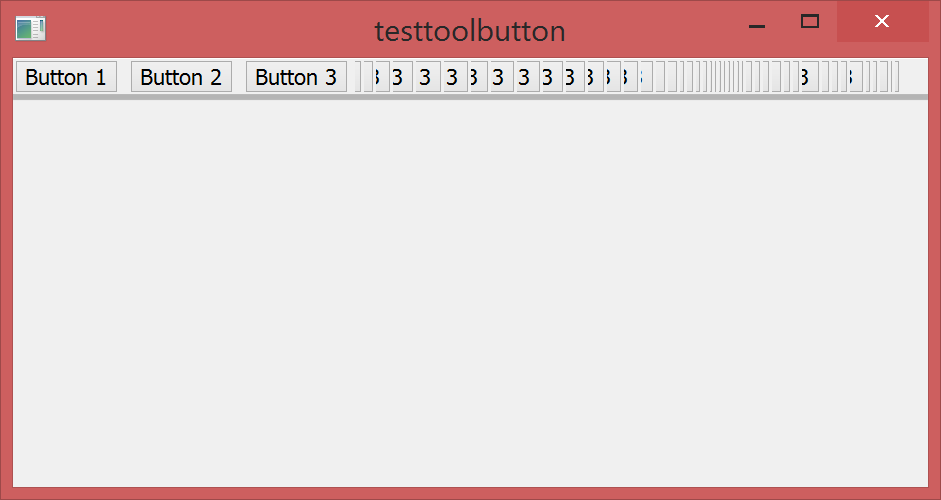The width and height of the screenshot is (941, 500).
Task: Click the testtoolbutton application icon in title bar
Action: coord(30,29)
